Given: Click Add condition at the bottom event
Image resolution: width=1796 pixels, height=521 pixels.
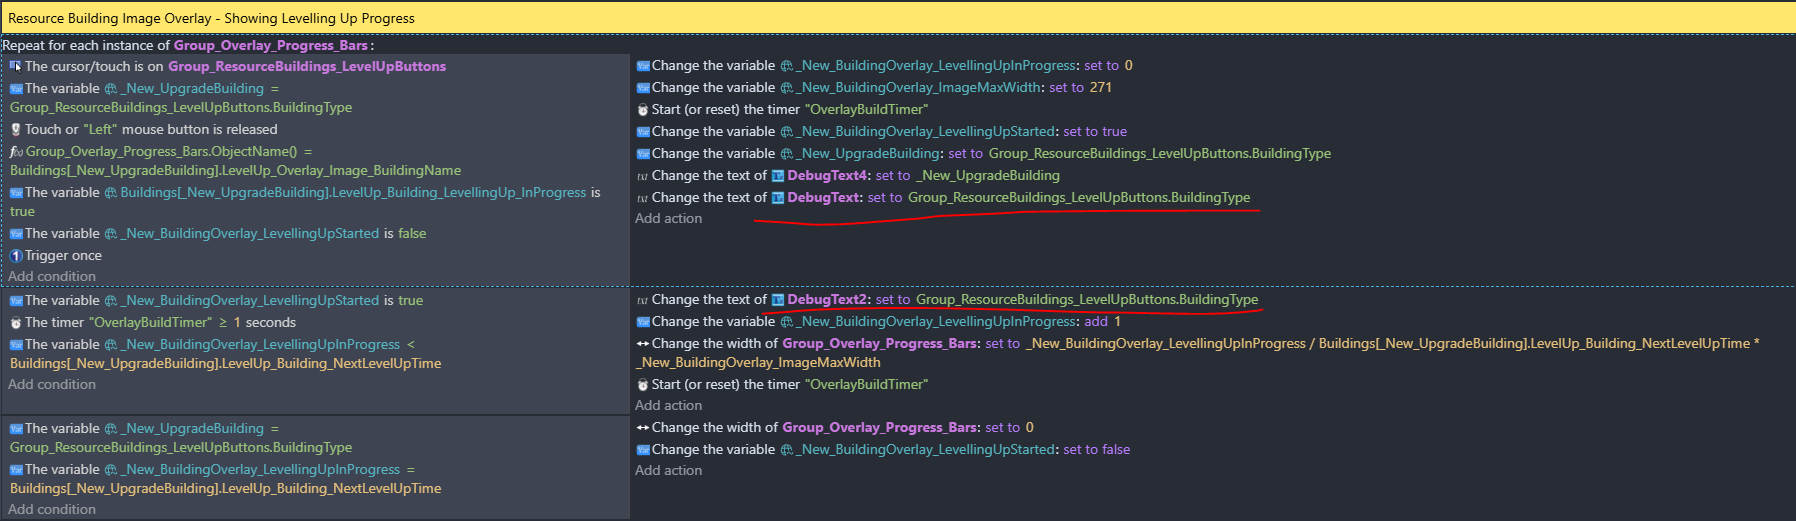Looking at the screenshot, I should (52, 509).
